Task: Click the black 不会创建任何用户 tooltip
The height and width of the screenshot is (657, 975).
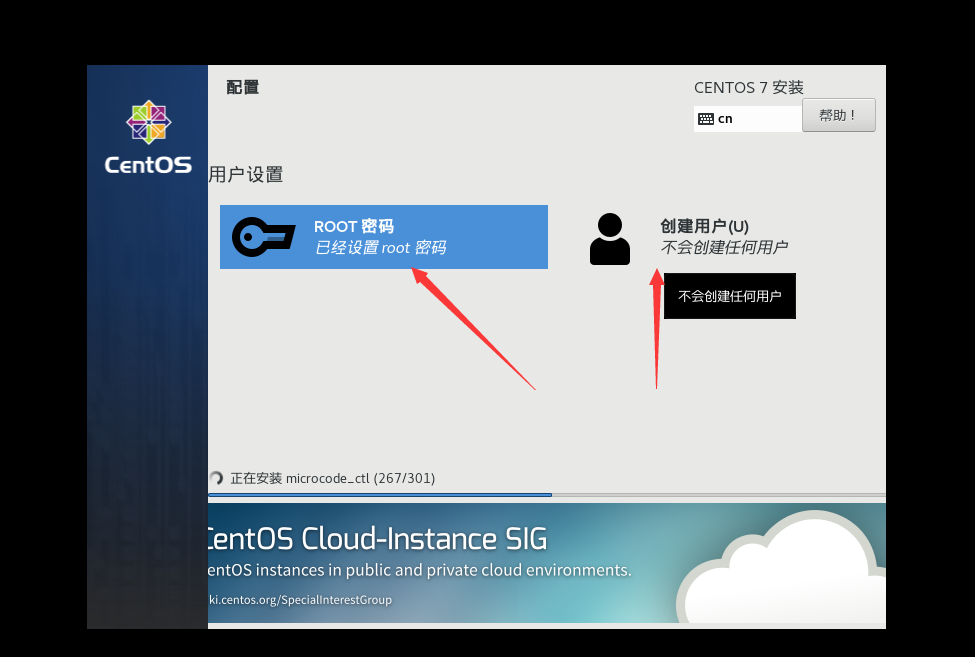Action: point(730,296)
